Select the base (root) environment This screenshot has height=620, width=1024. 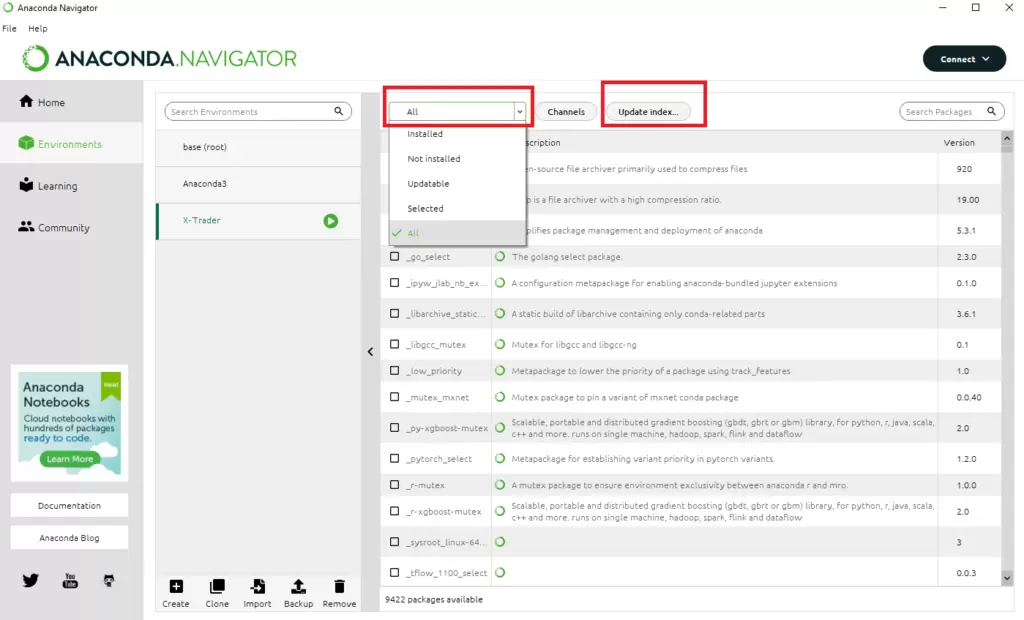[x=258, y=147]
